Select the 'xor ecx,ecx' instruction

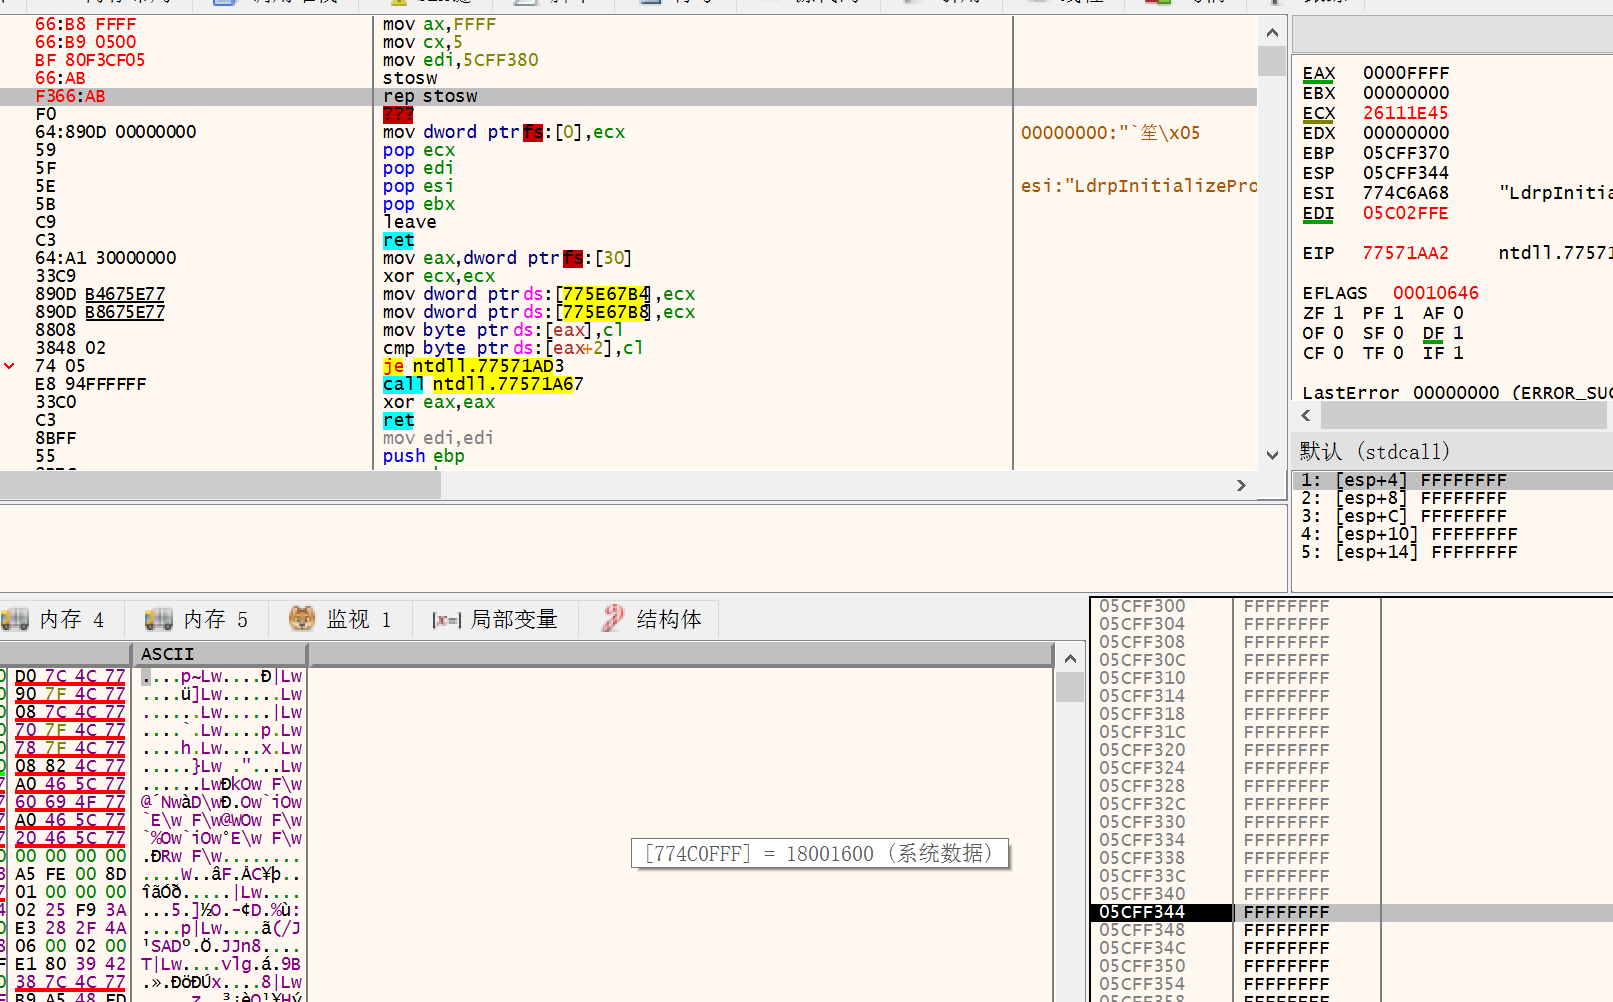point(439,276)
